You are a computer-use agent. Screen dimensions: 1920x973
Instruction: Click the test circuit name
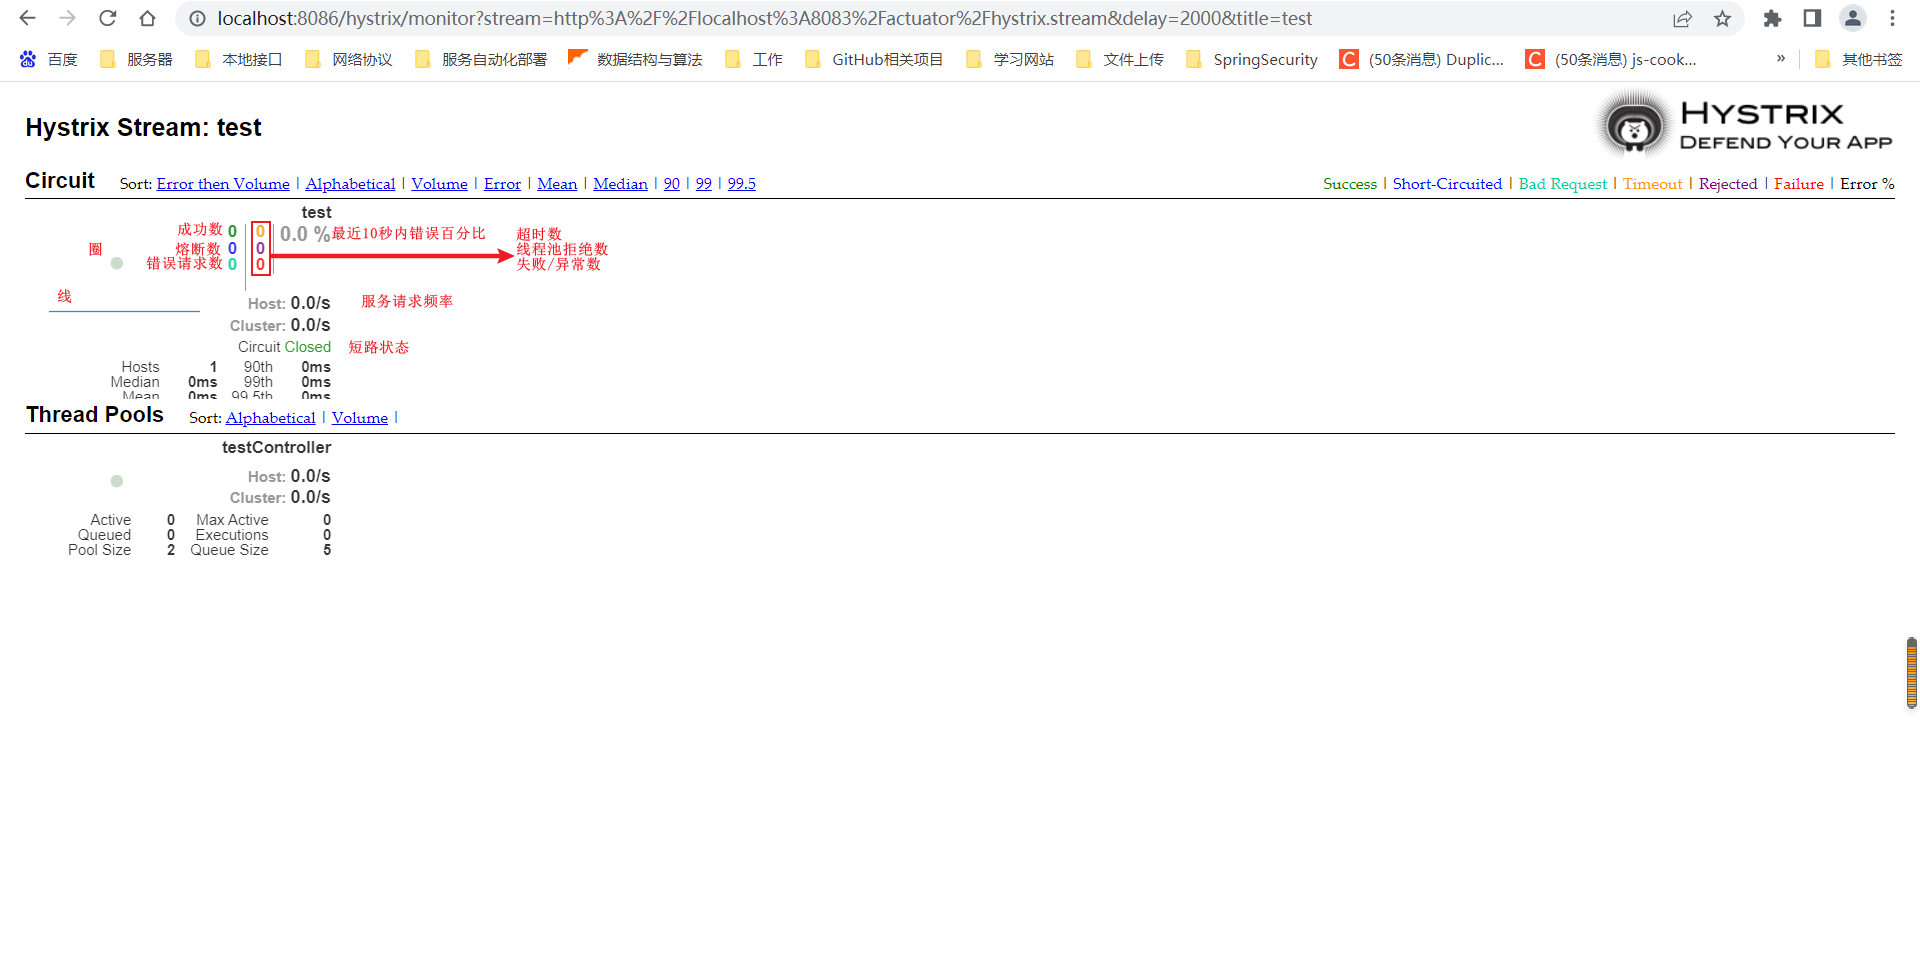[316, 212]
